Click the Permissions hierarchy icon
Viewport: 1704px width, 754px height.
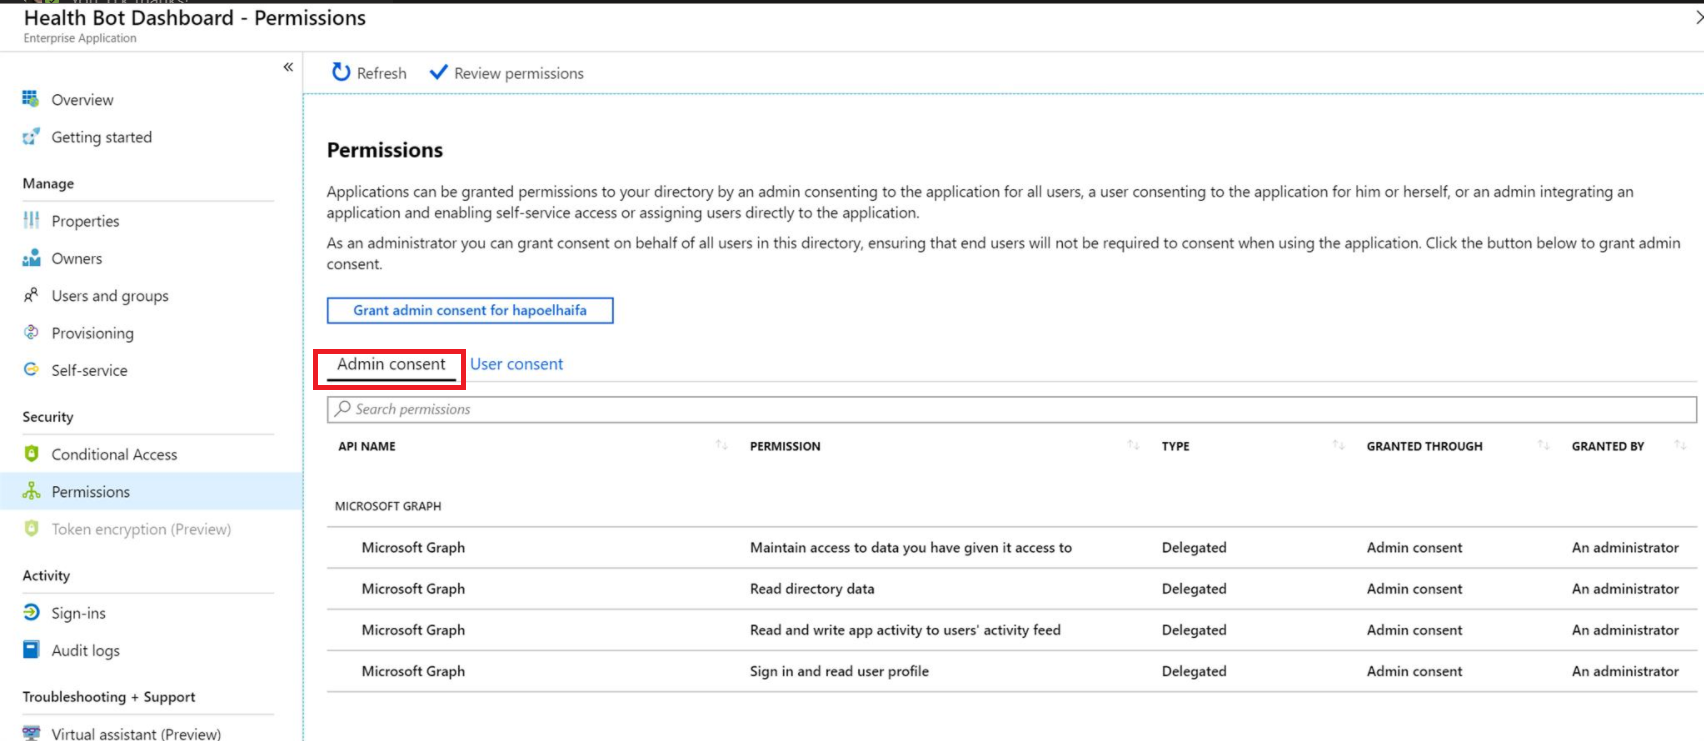pyautogui.click(x=31, y=491)
